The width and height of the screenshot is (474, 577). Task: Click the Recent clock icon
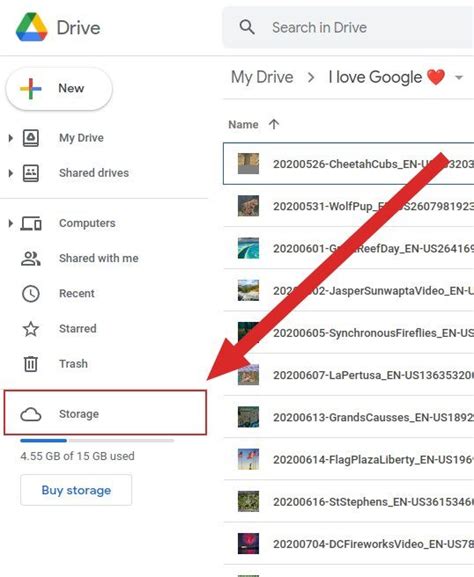[31, 294]
